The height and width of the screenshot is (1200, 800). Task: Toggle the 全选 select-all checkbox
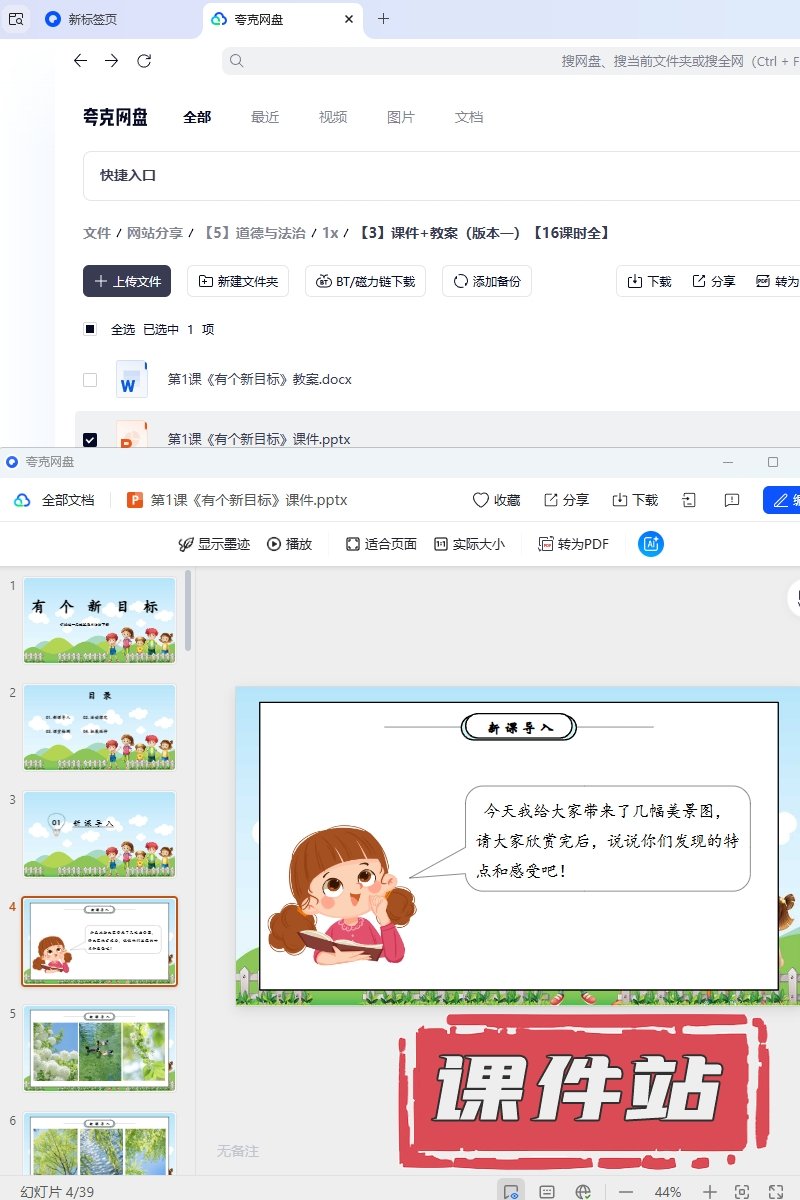90,329
